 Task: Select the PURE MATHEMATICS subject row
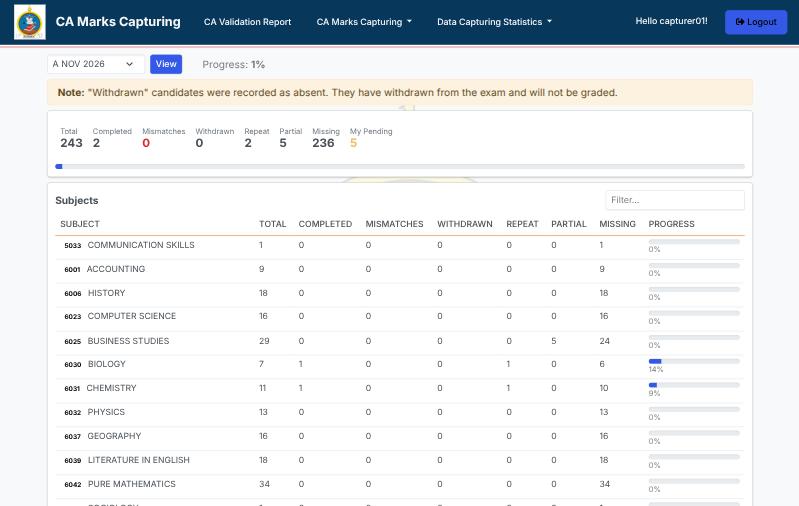pos(400,486)
